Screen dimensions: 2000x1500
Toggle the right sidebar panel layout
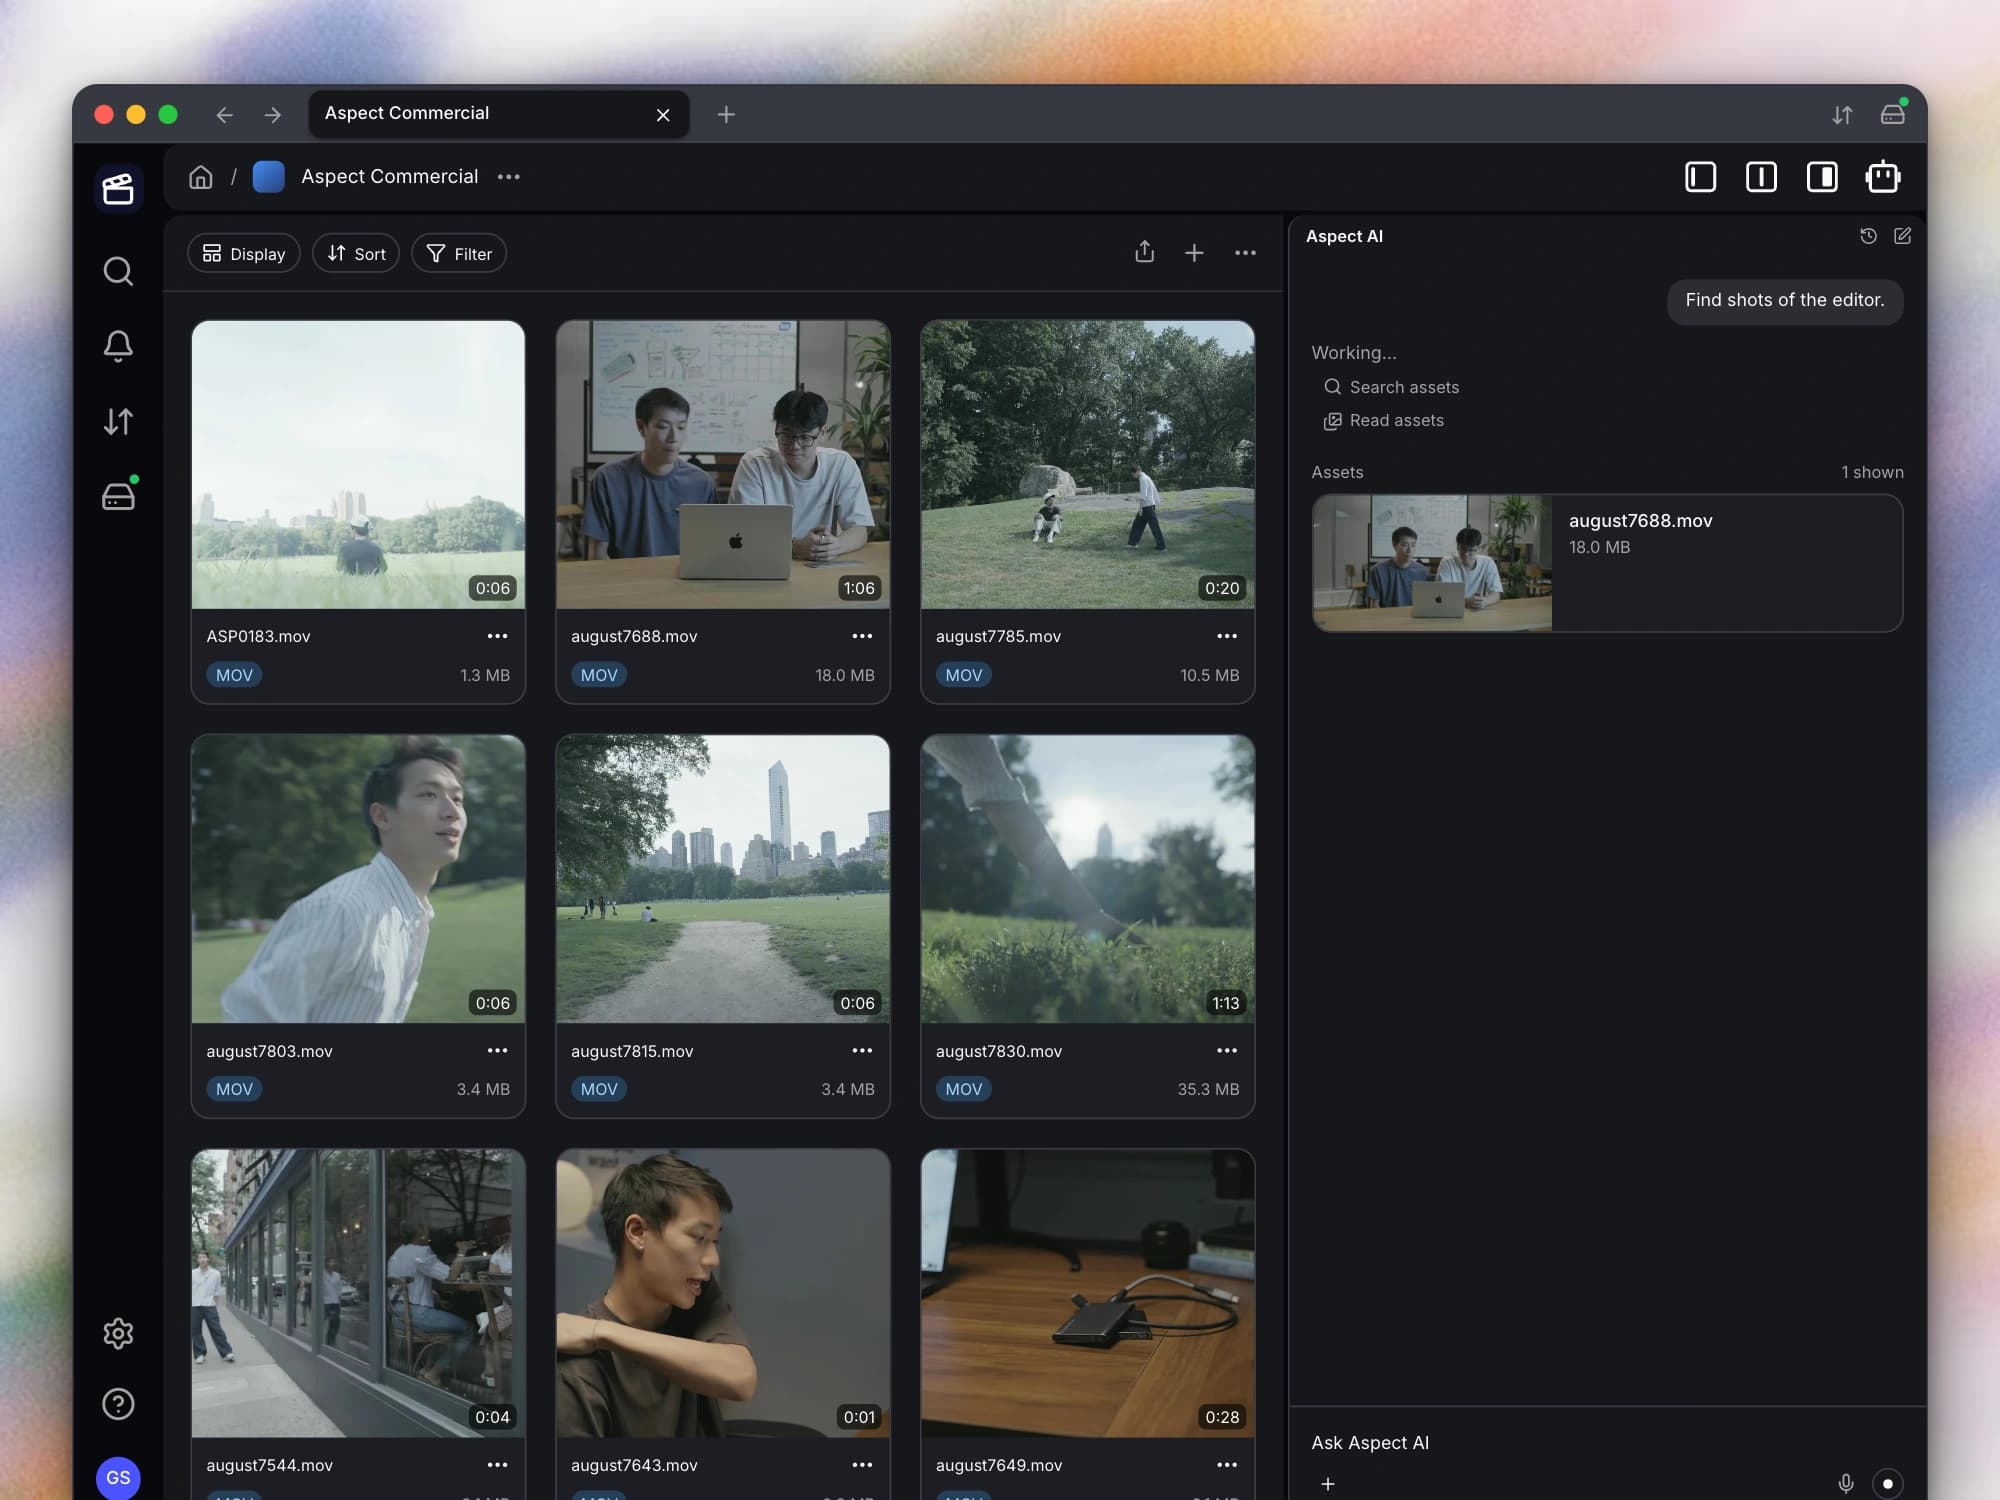(x=1822, y=177)
